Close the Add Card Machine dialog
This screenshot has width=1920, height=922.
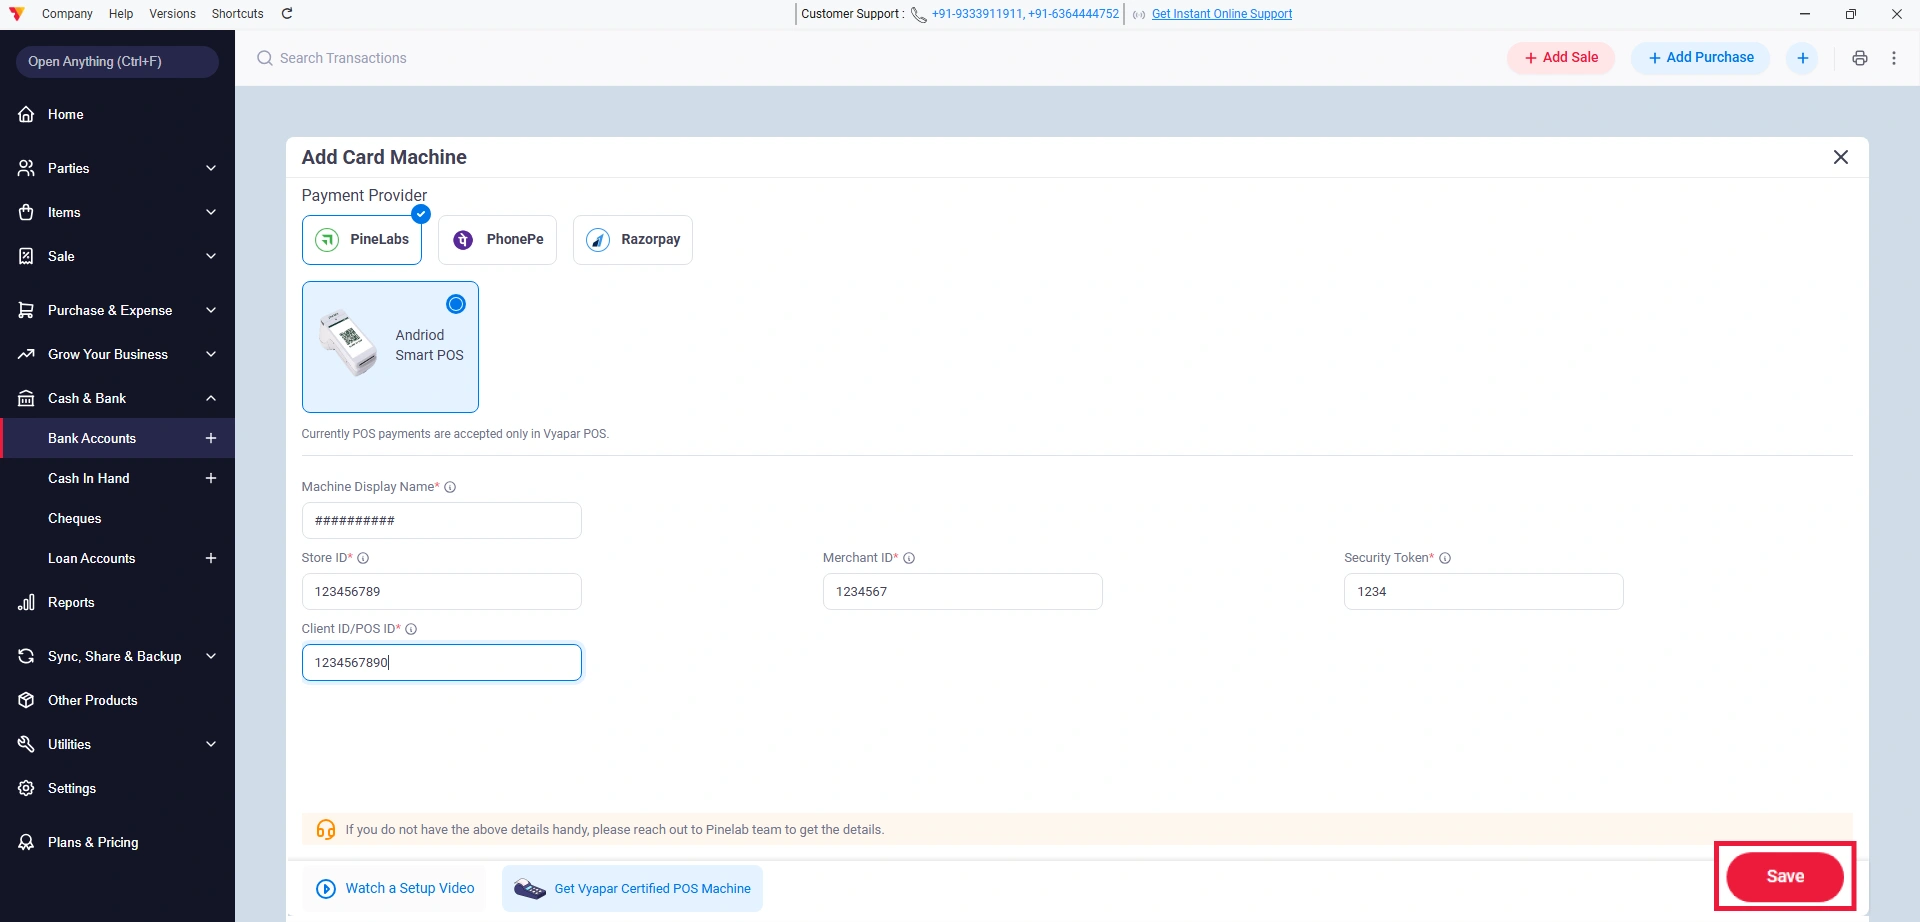pyautogui.click(x=1841, y=157)
